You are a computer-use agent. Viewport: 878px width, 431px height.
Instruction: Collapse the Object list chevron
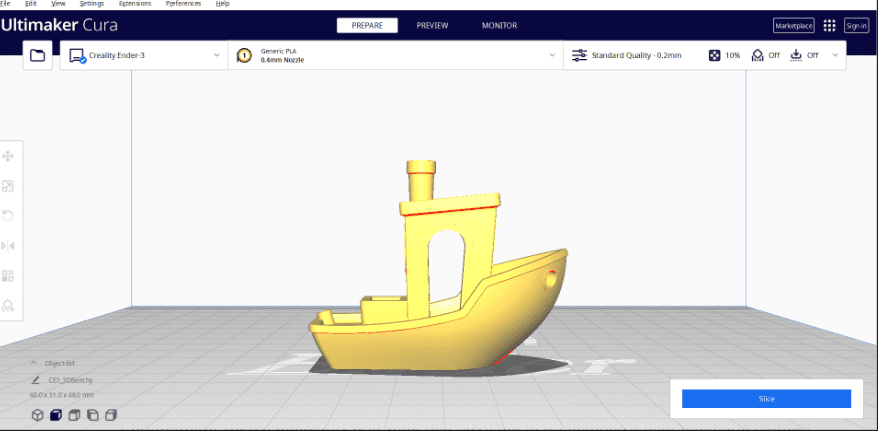[33, 363]
